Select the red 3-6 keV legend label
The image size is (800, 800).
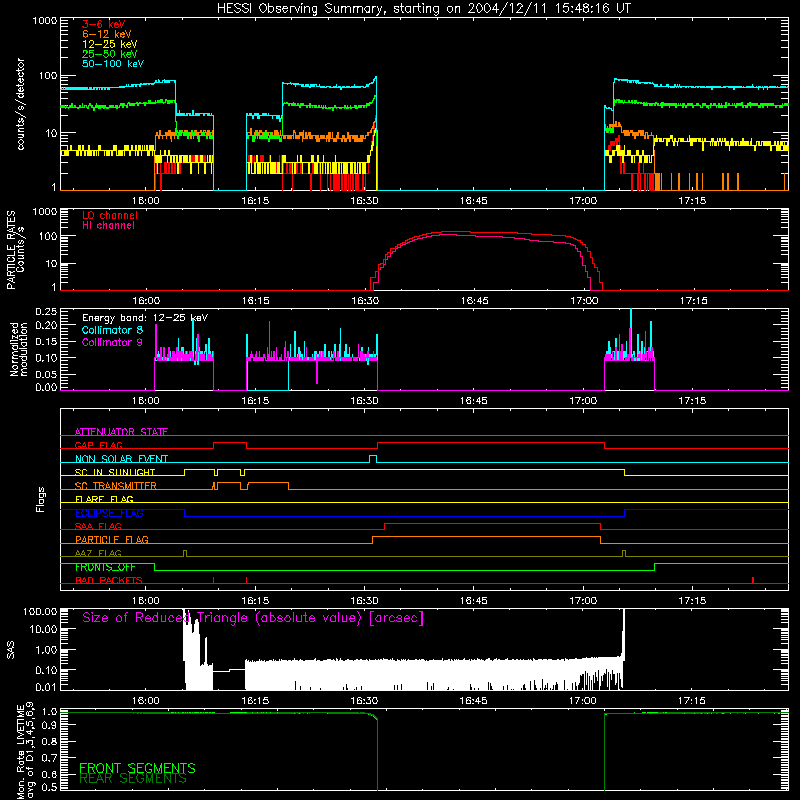pyautogui.click(x=104, y=24)
